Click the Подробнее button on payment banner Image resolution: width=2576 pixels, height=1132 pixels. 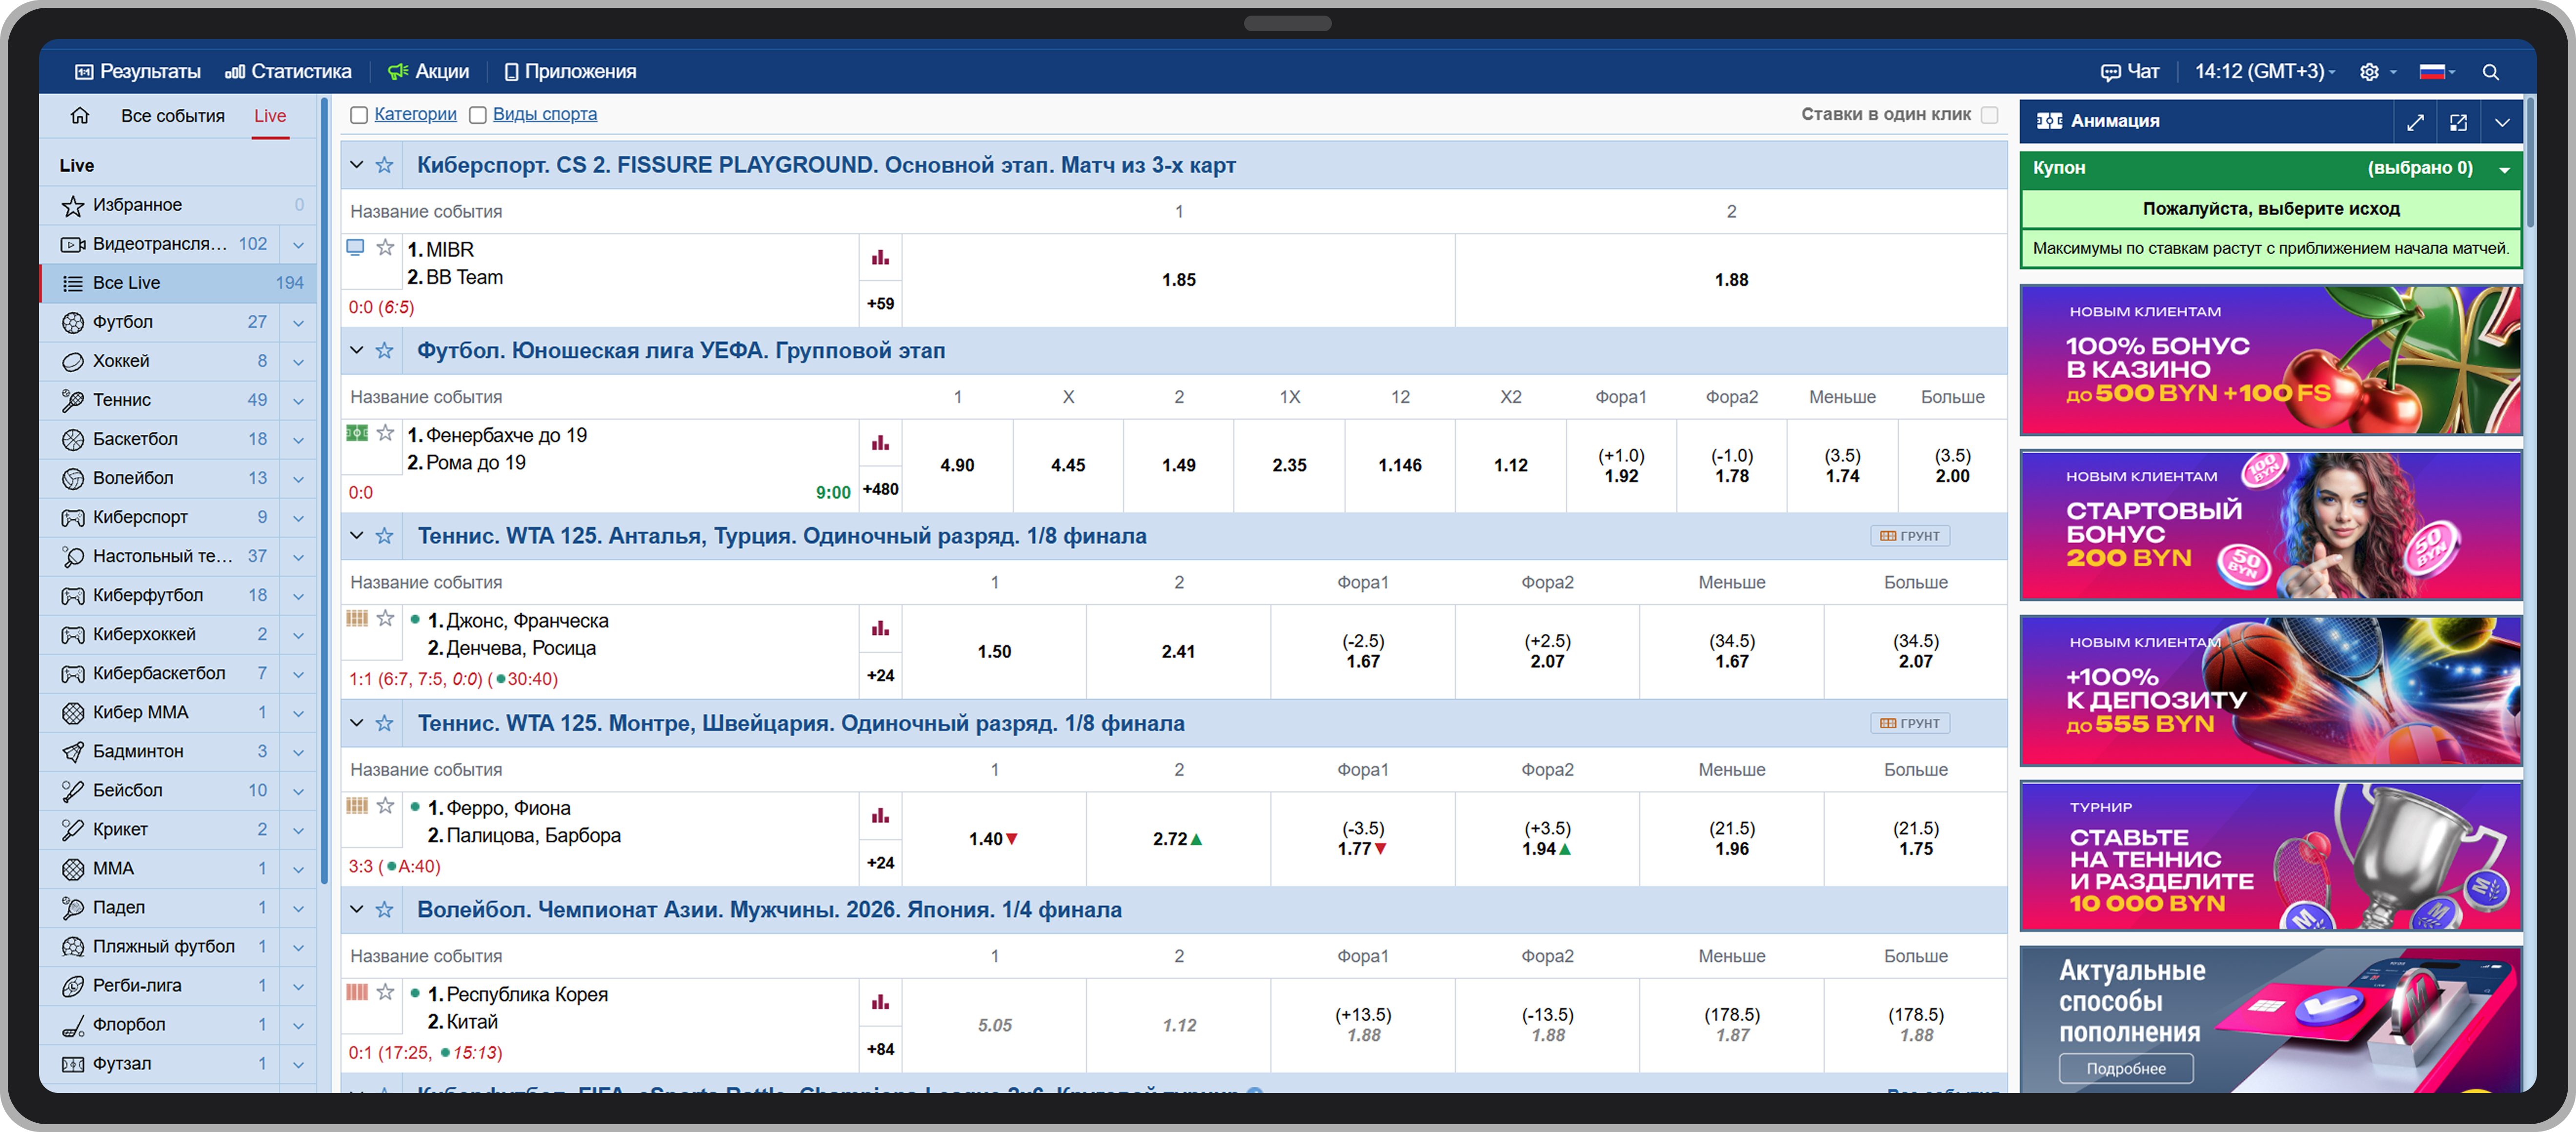pos(2126,1068)
